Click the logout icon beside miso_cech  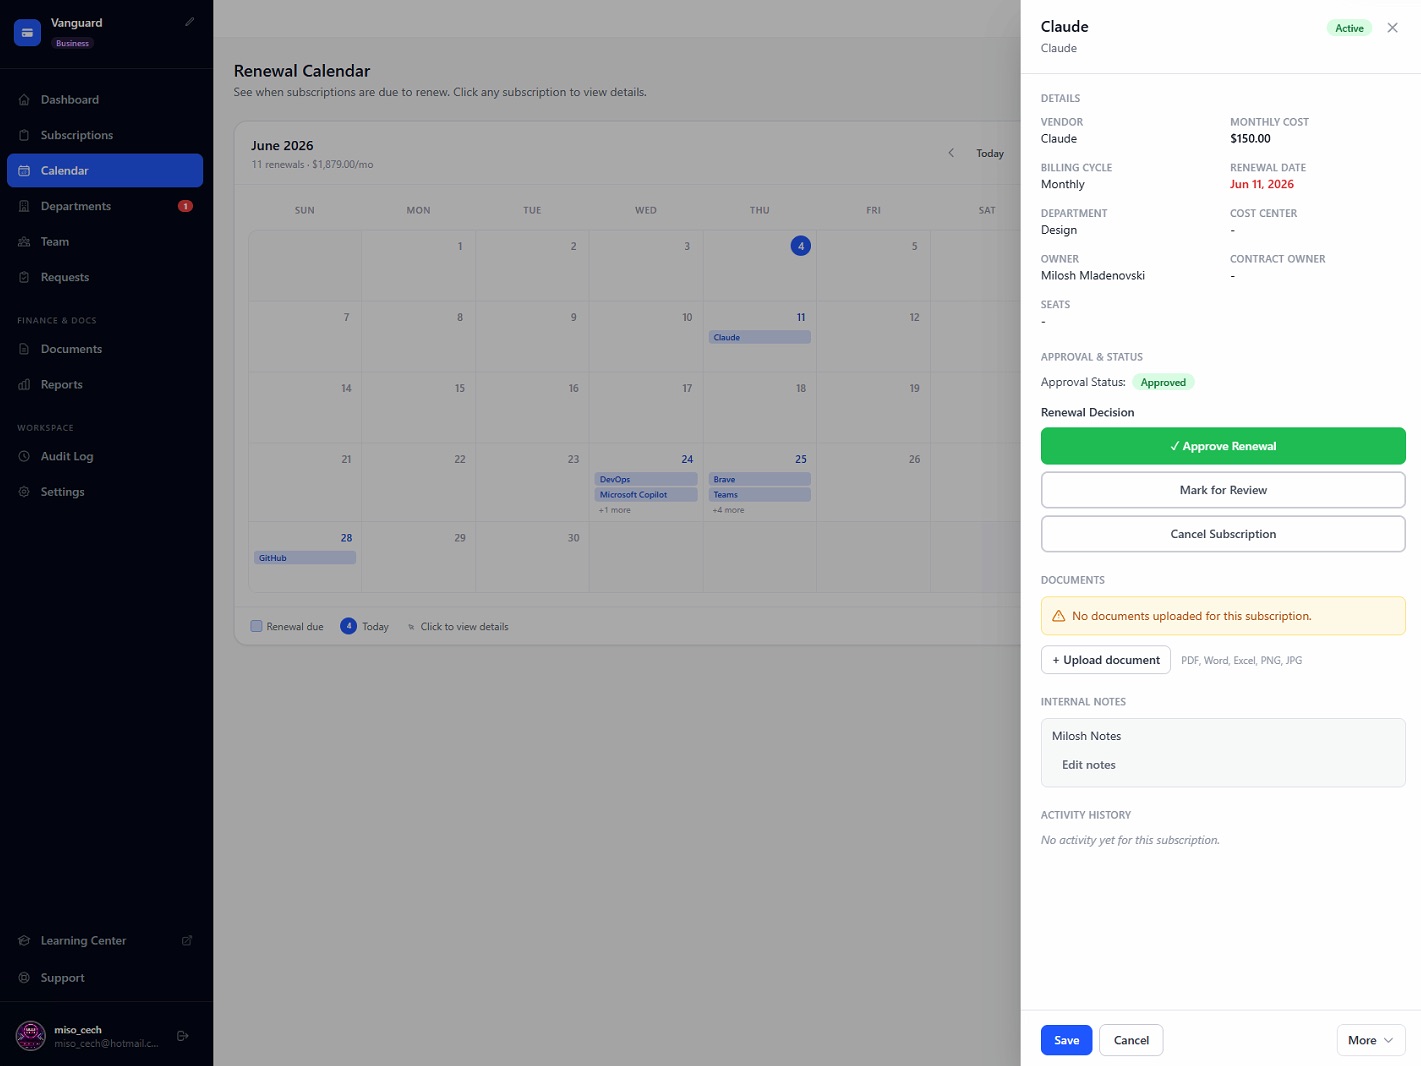pos(183,1036)
